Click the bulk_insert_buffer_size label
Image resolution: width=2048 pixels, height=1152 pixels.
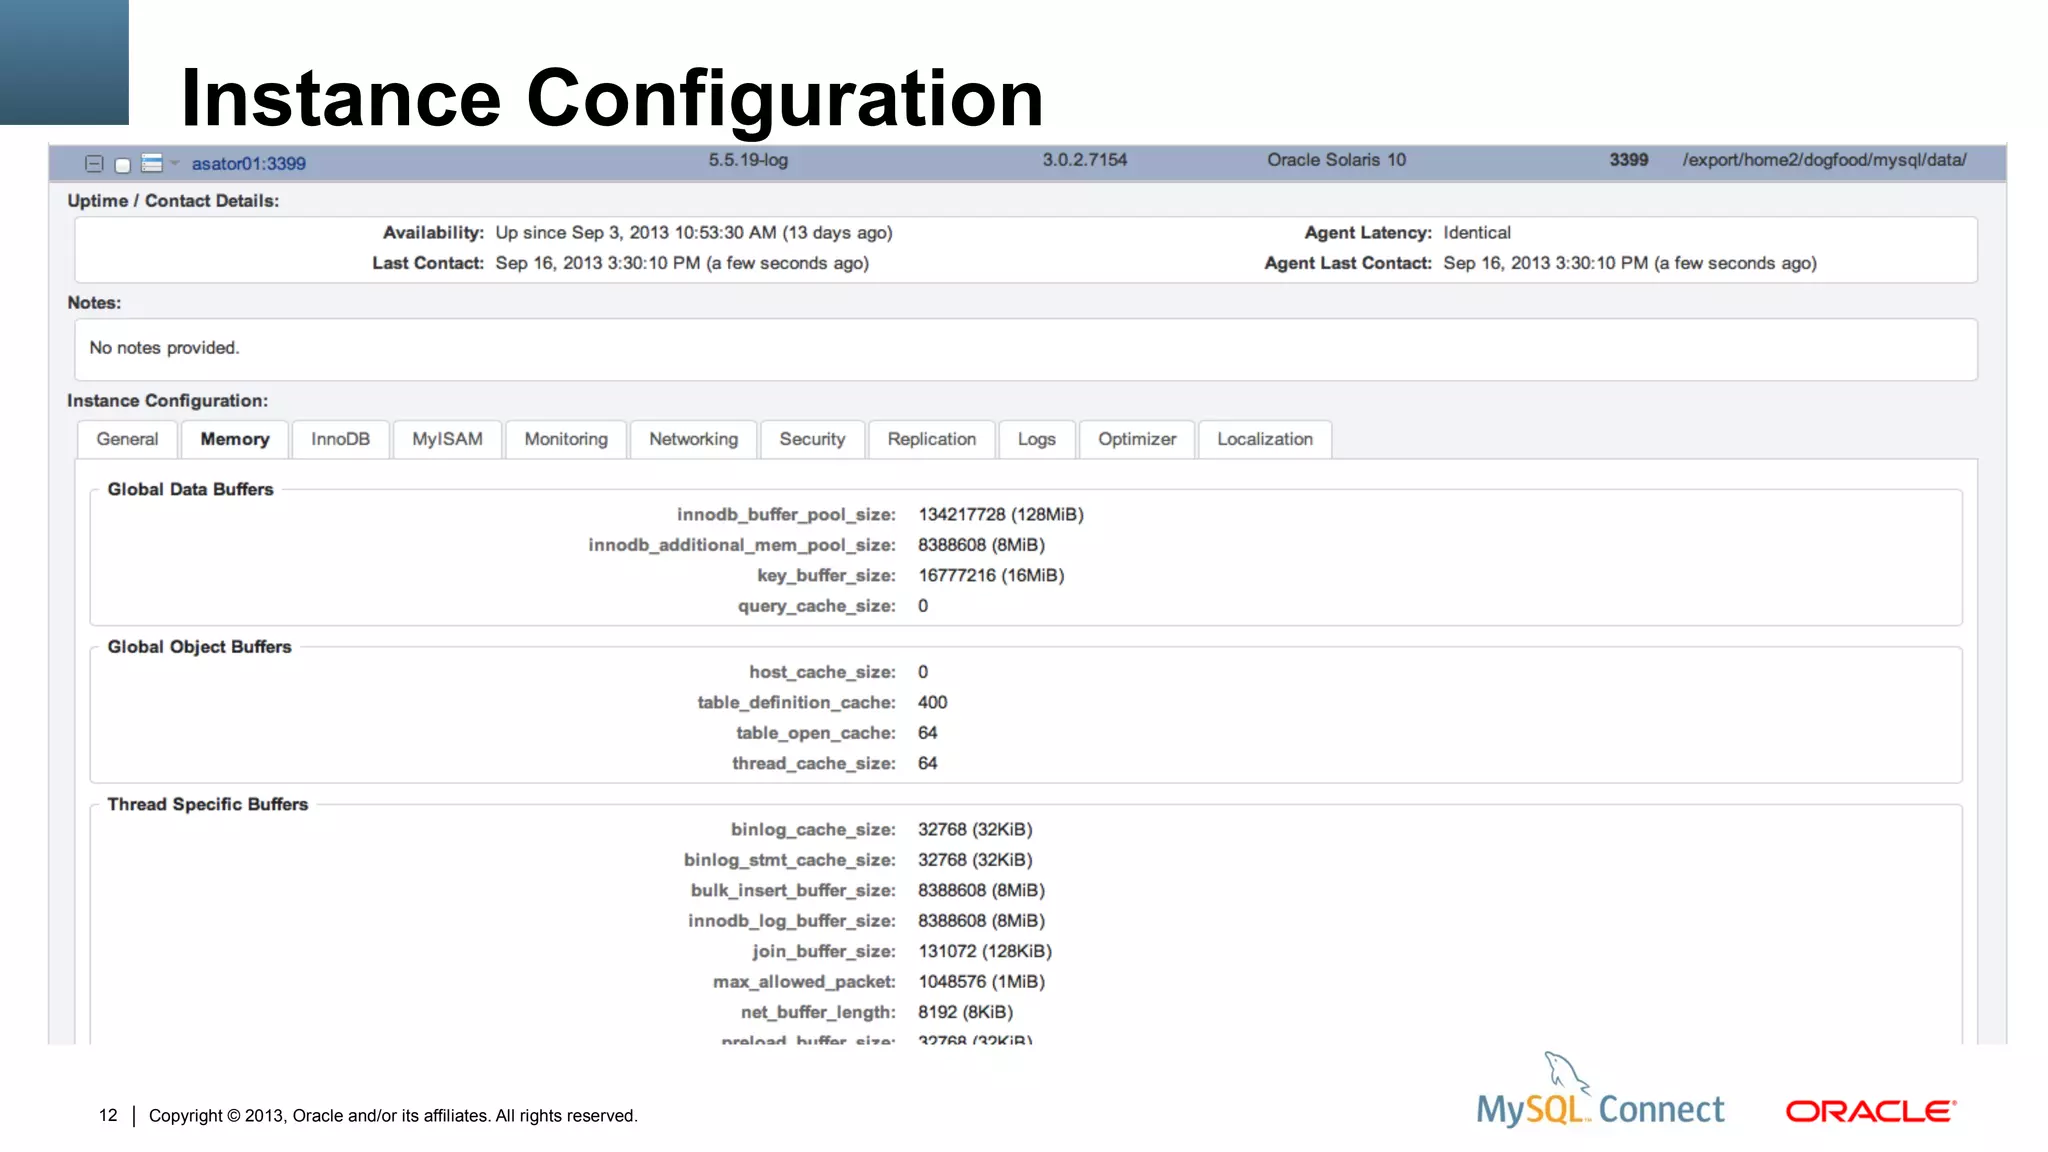(793, 890)
